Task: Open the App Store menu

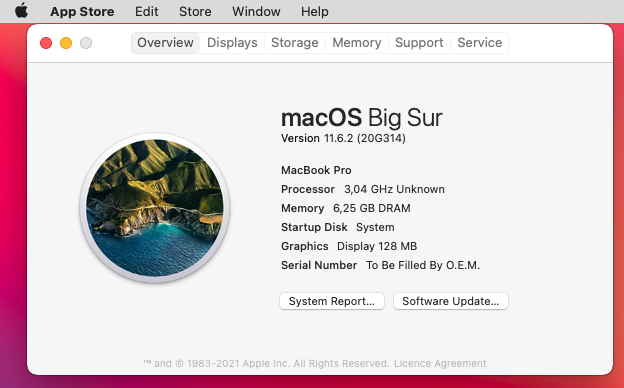Action: click(x=82, y=11)
